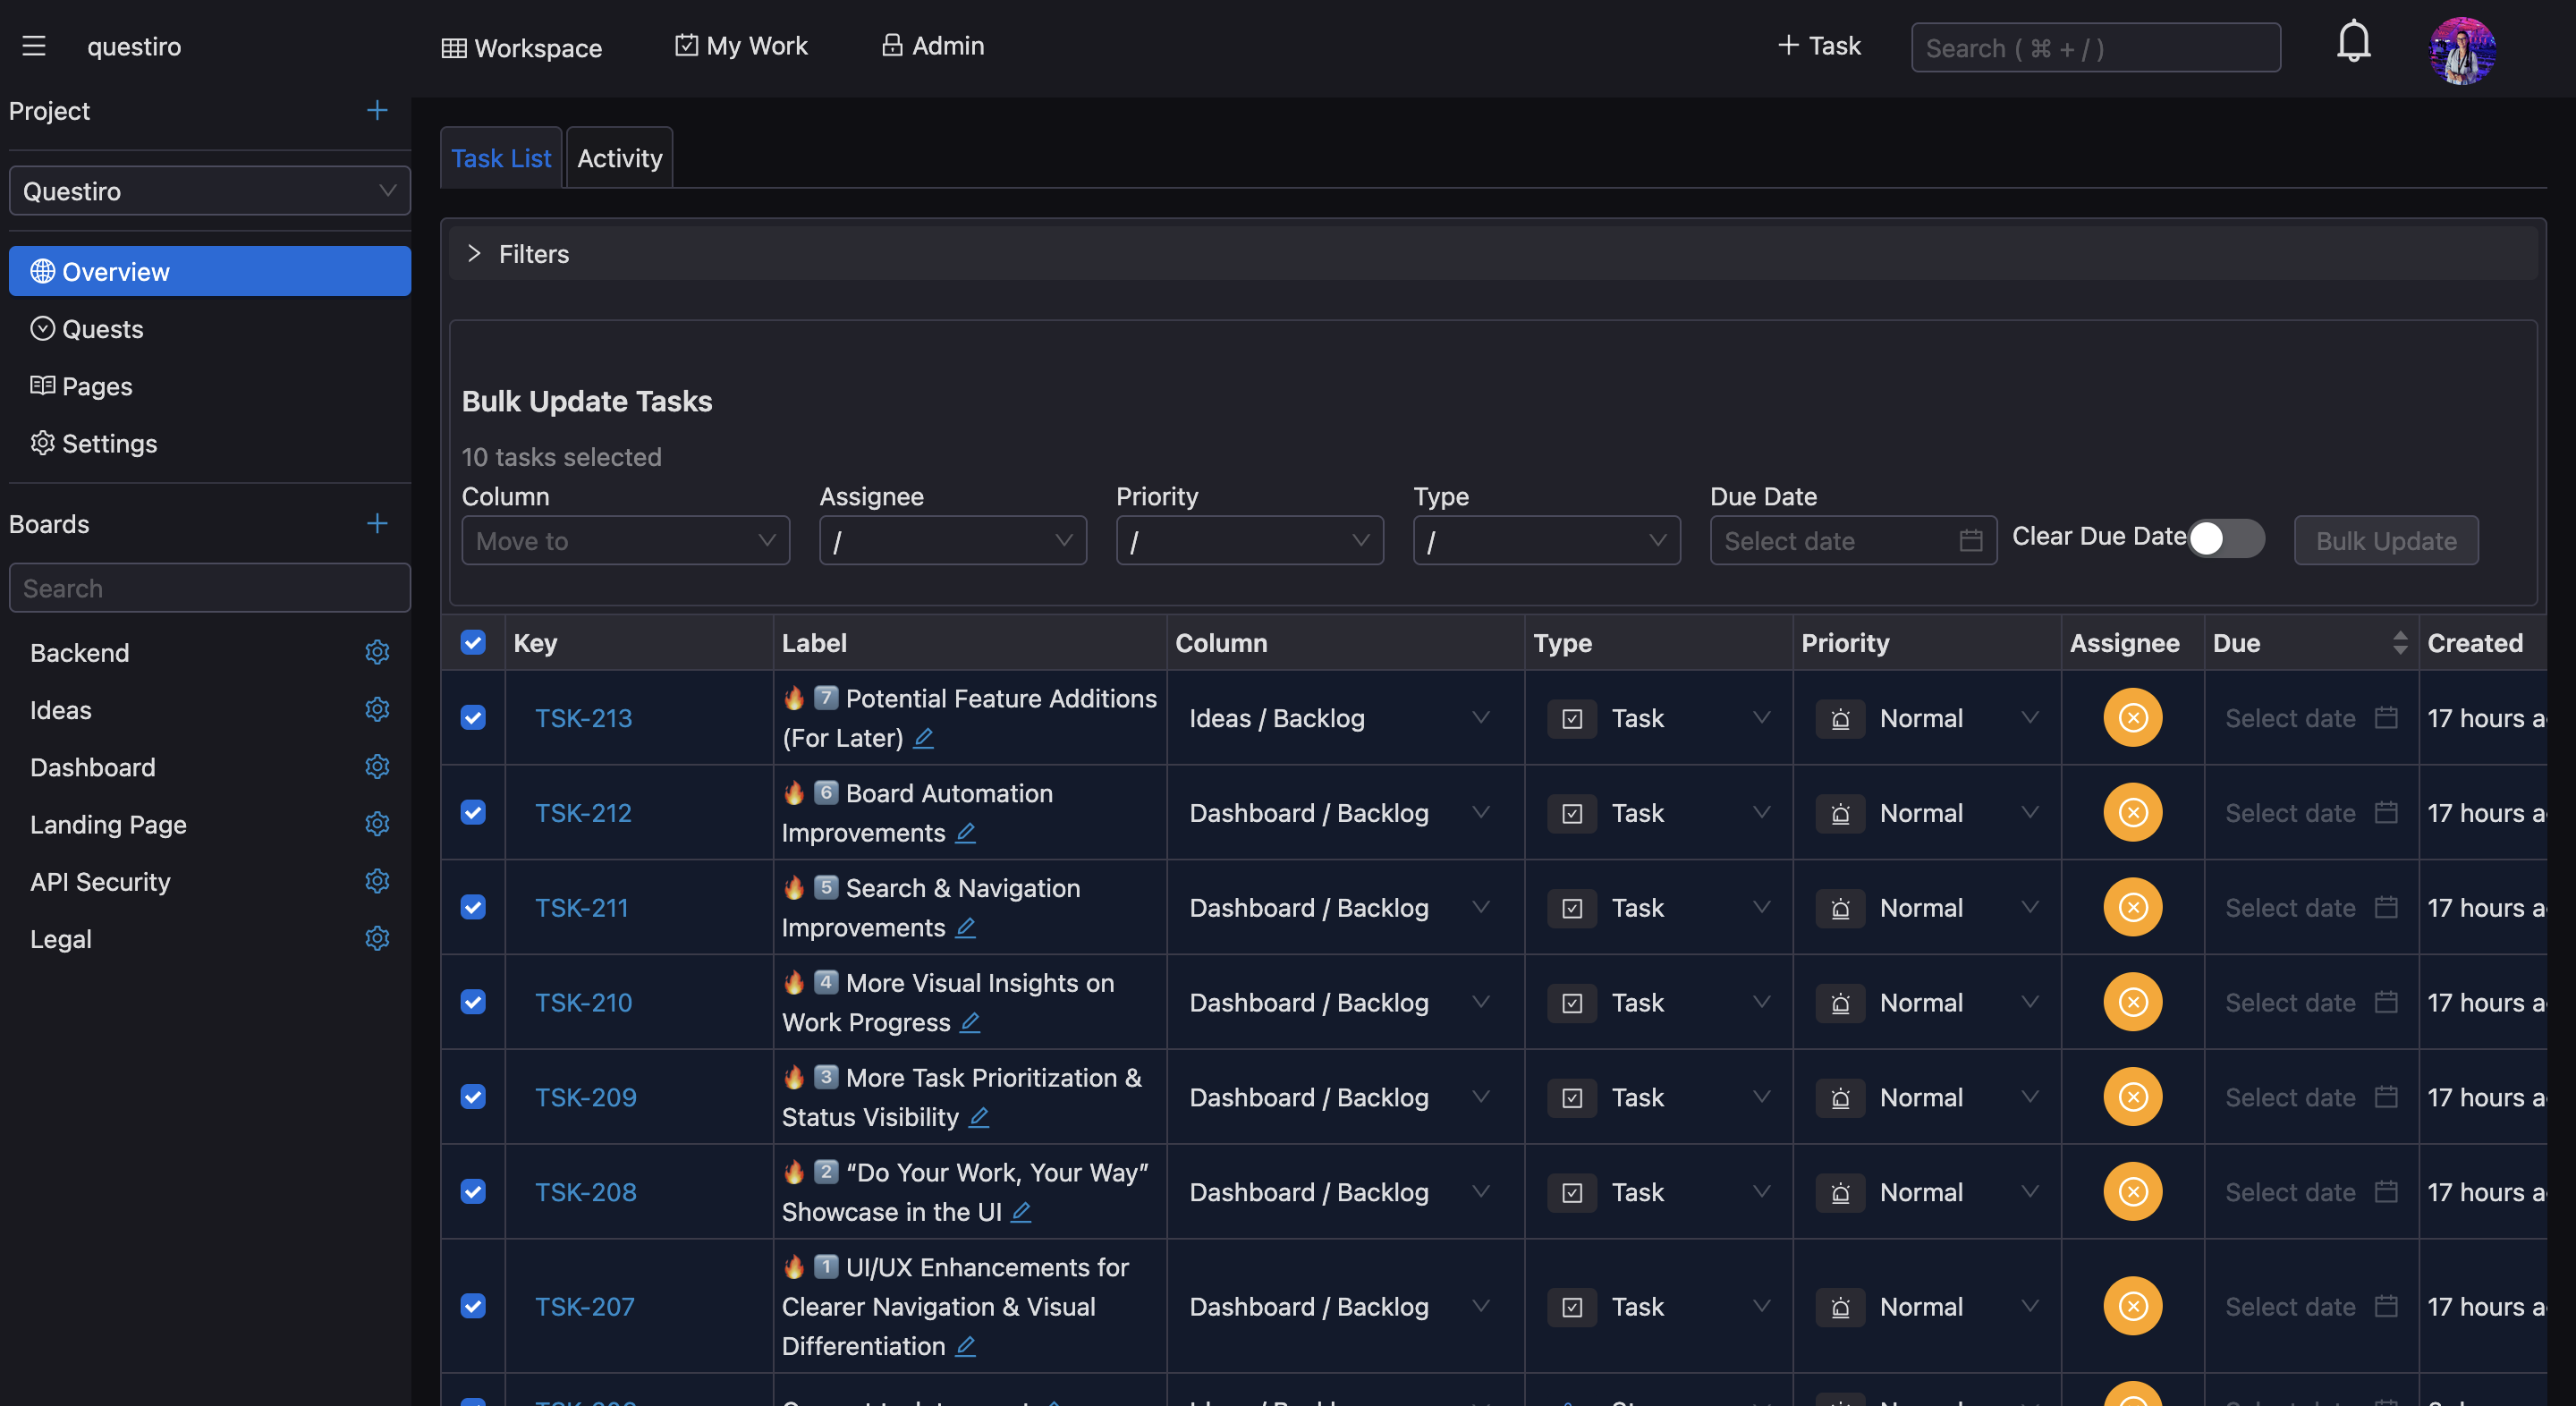
Task: Click unassigned assignee icon for TSK-210
Action: (x=2132, y=1002)
